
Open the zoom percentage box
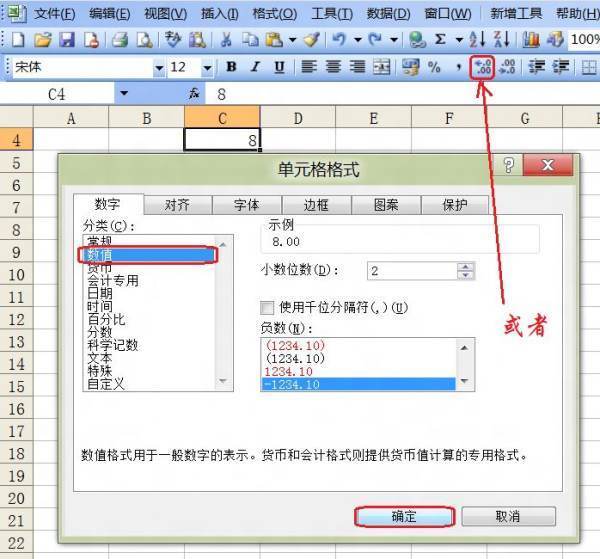[x=584, y=39]
